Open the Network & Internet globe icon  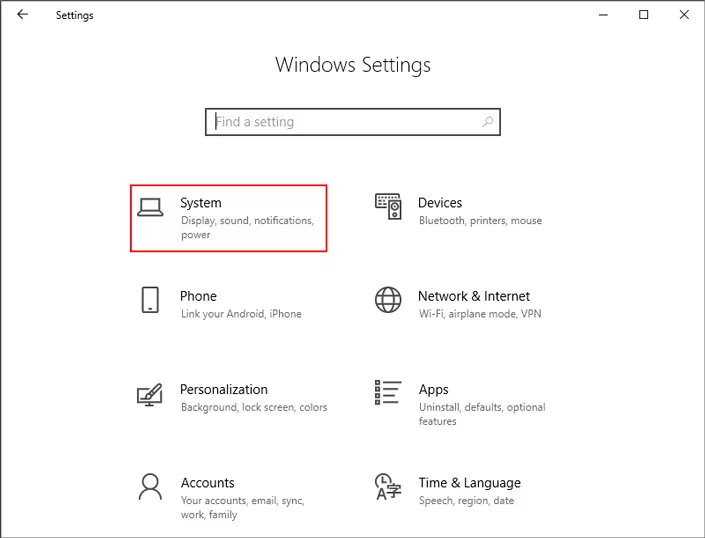pos(388,300)
